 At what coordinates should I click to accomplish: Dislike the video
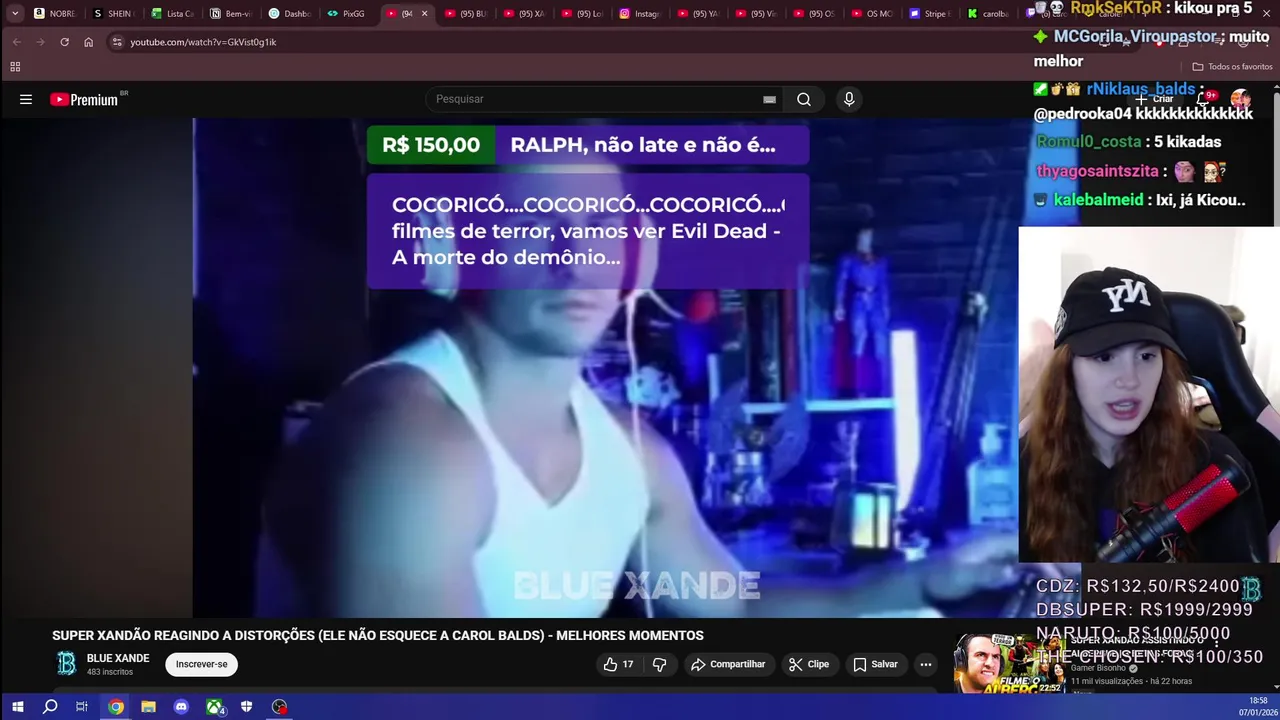660,664
